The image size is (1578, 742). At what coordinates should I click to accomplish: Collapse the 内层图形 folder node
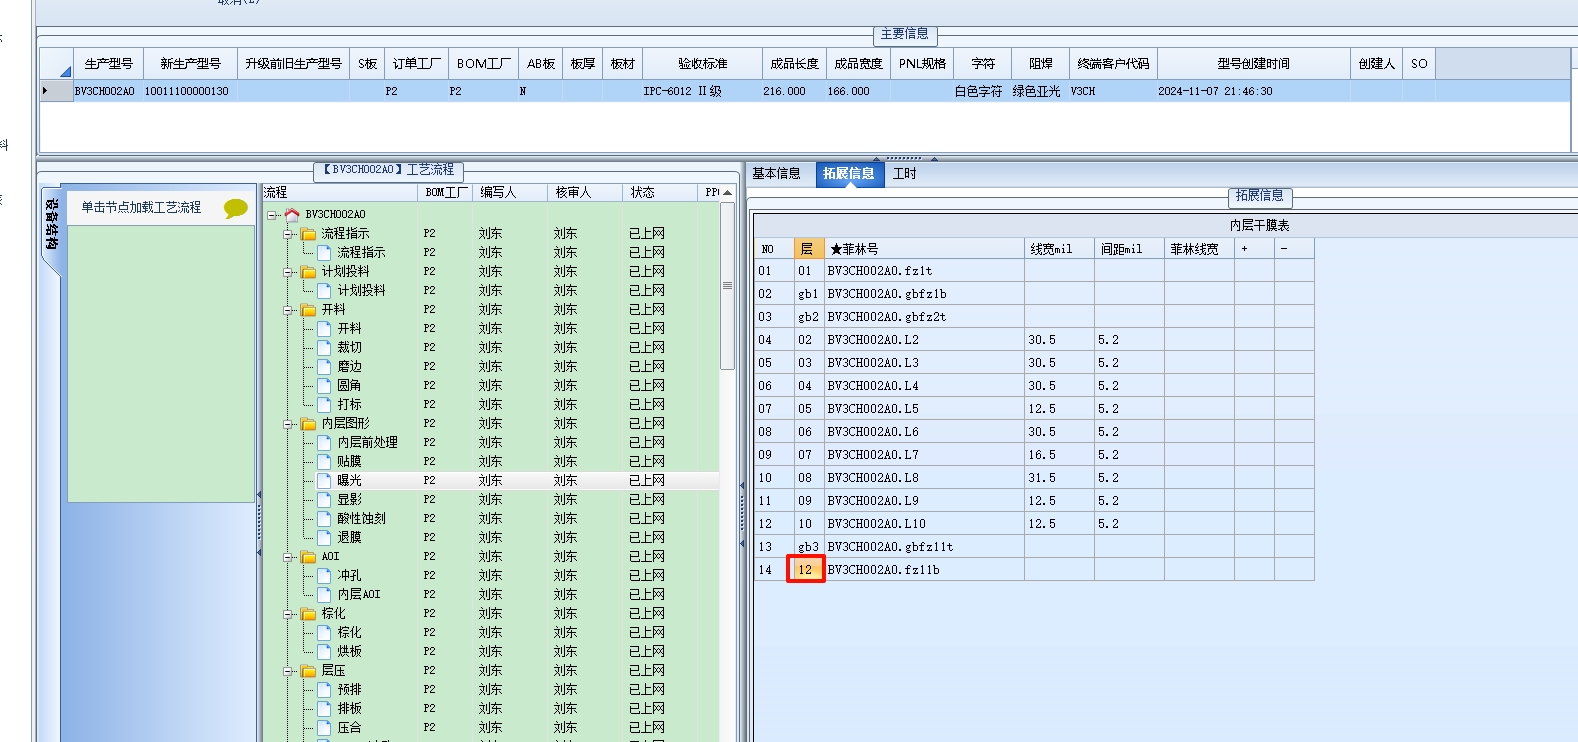pos(288,423)
